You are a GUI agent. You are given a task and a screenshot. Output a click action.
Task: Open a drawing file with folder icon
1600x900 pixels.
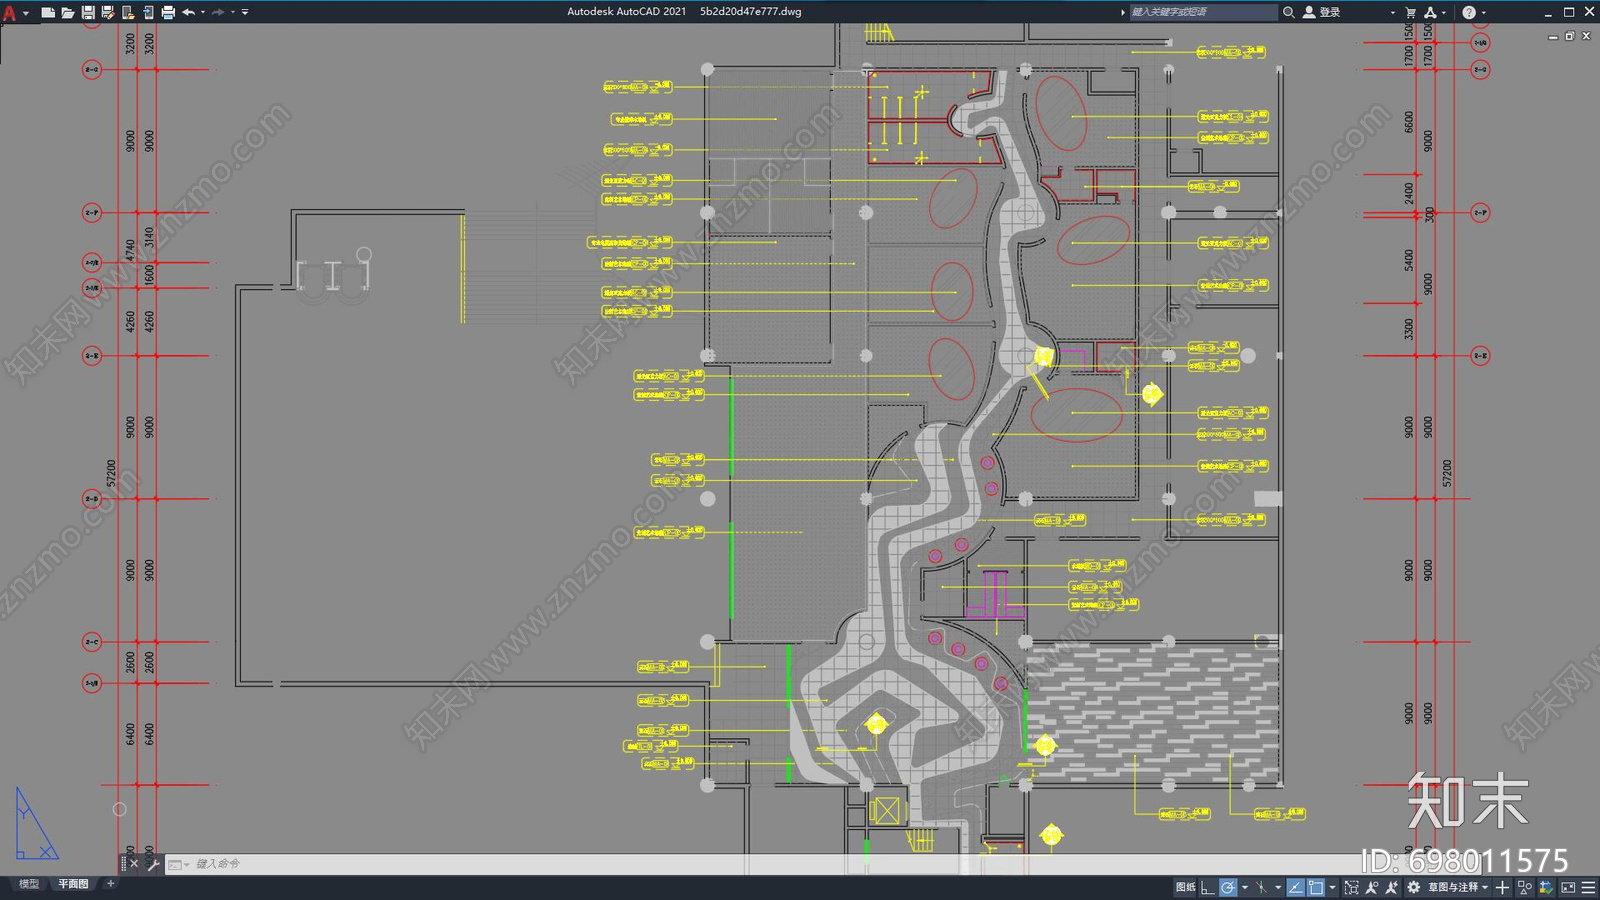(68, 13)
